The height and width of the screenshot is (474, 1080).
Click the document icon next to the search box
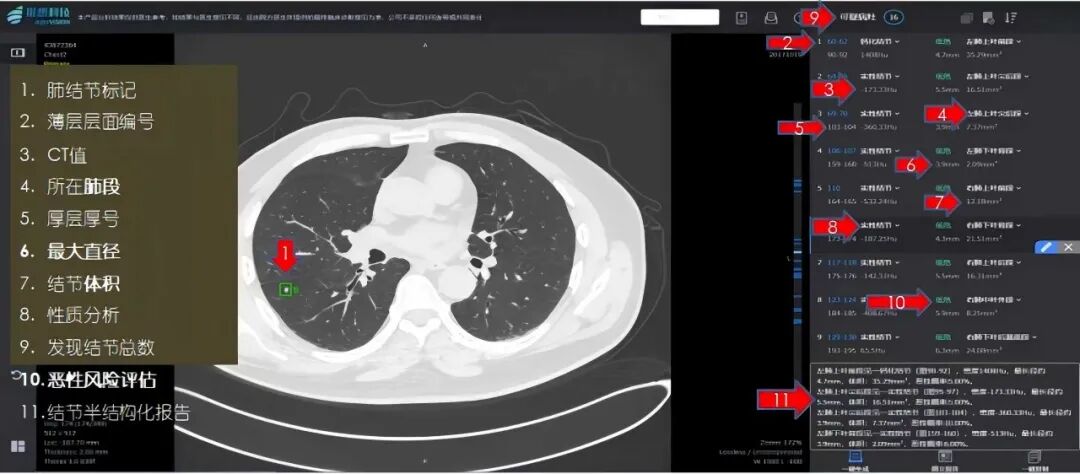pos(741,17)
